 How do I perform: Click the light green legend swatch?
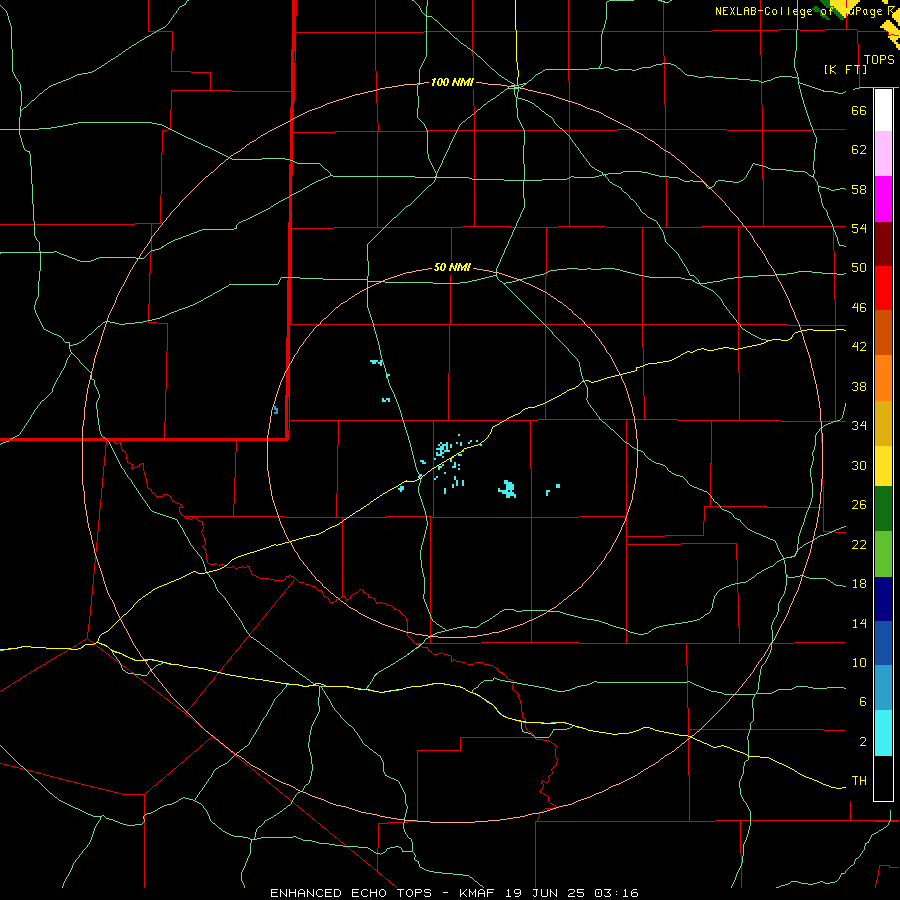coord(883,554)
